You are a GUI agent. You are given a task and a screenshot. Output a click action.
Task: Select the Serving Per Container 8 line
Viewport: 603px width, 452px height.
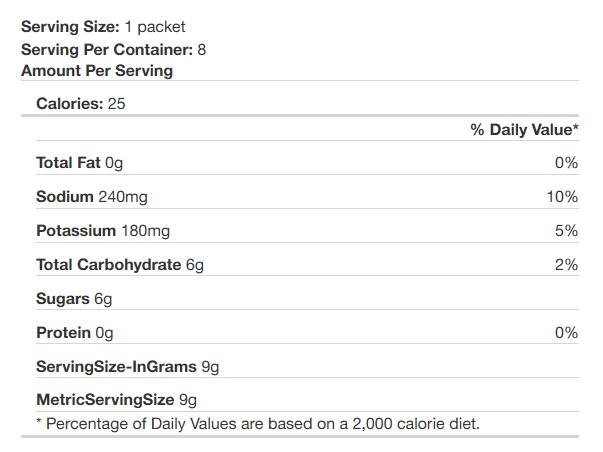coord(113,50)
